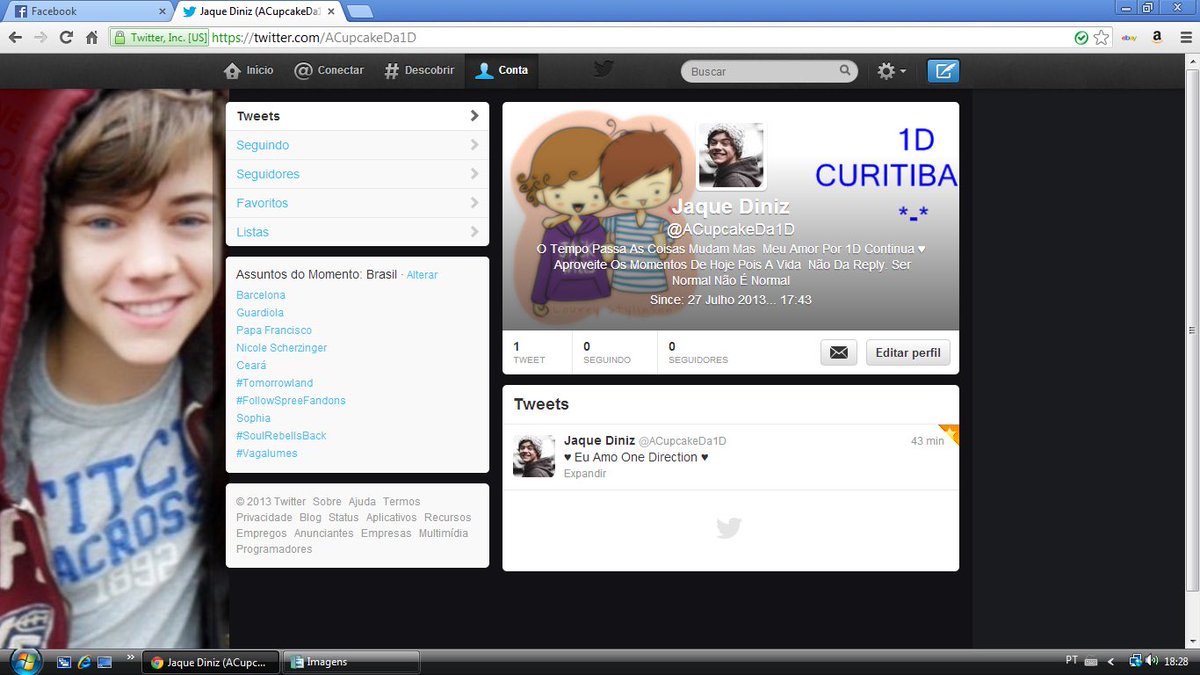Open the Conectar tab

click(x=329, y=70)
